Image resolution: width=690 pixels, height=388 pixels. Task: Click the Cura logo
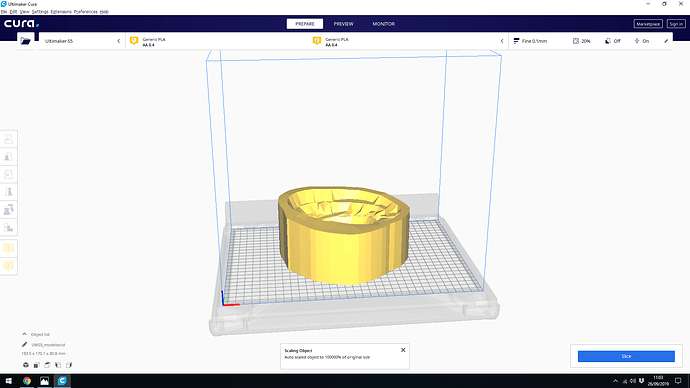21,24
